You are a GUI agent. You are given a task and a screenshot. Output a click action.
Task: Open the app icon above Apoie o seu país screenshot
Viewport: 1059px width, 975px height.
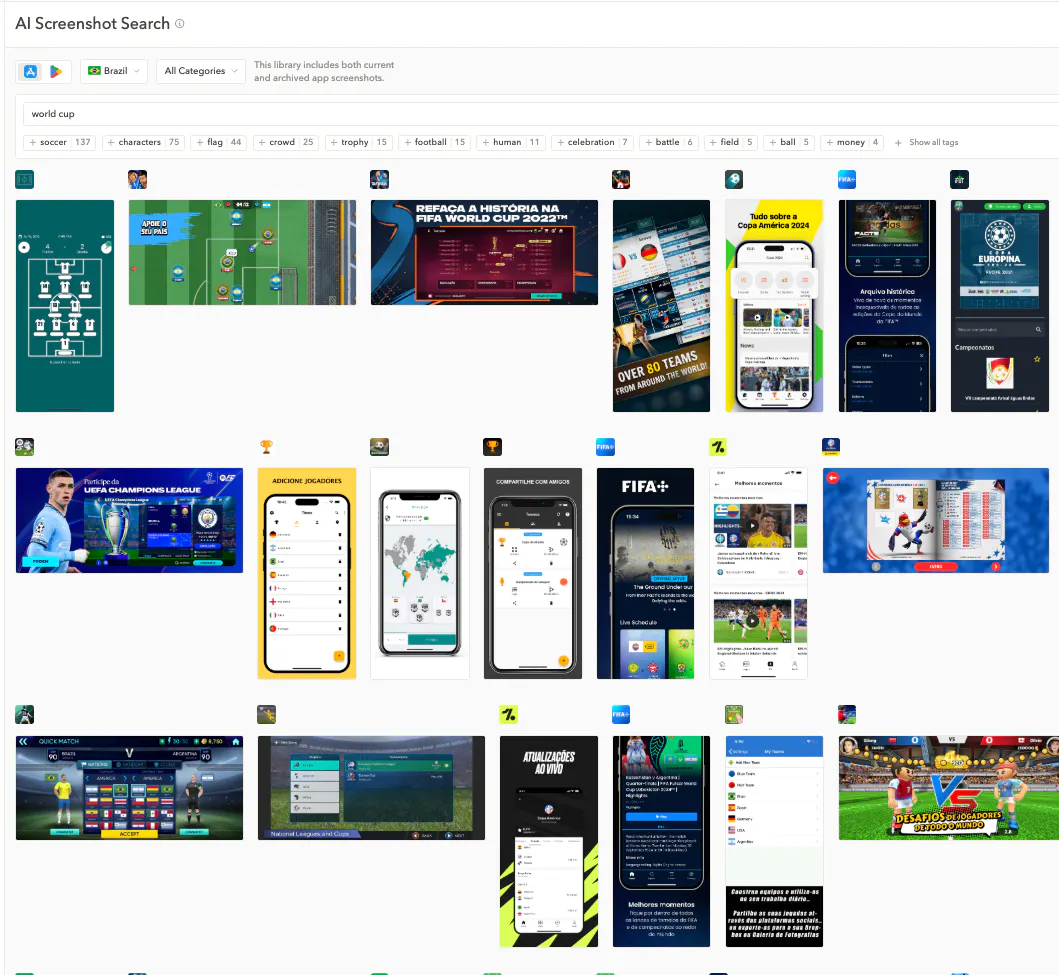137,180
